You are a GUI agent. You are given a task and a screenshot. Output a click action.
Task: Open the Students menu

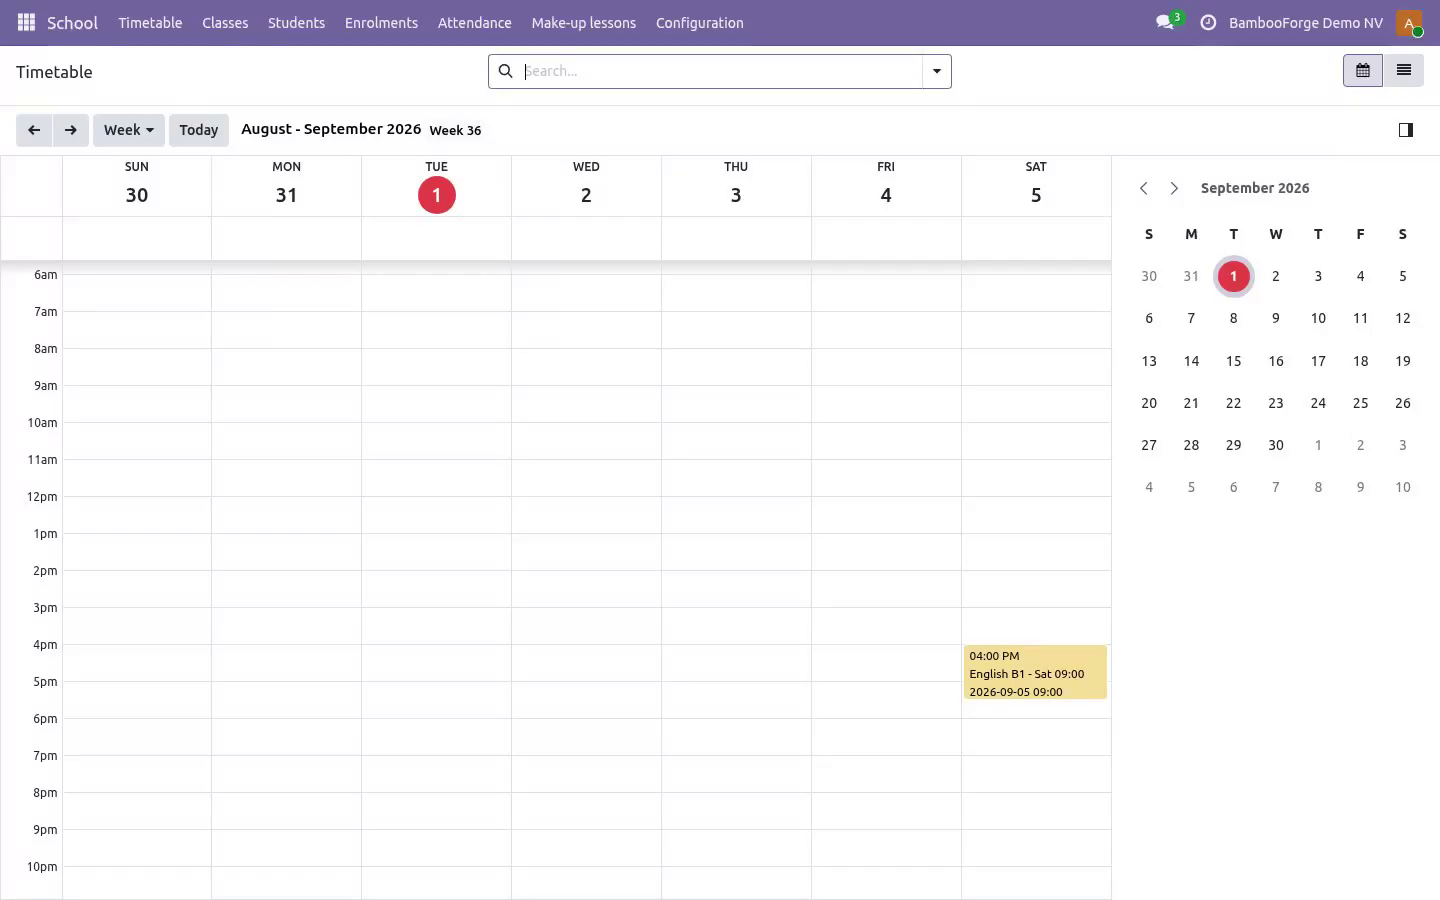(x=296, y=23)
